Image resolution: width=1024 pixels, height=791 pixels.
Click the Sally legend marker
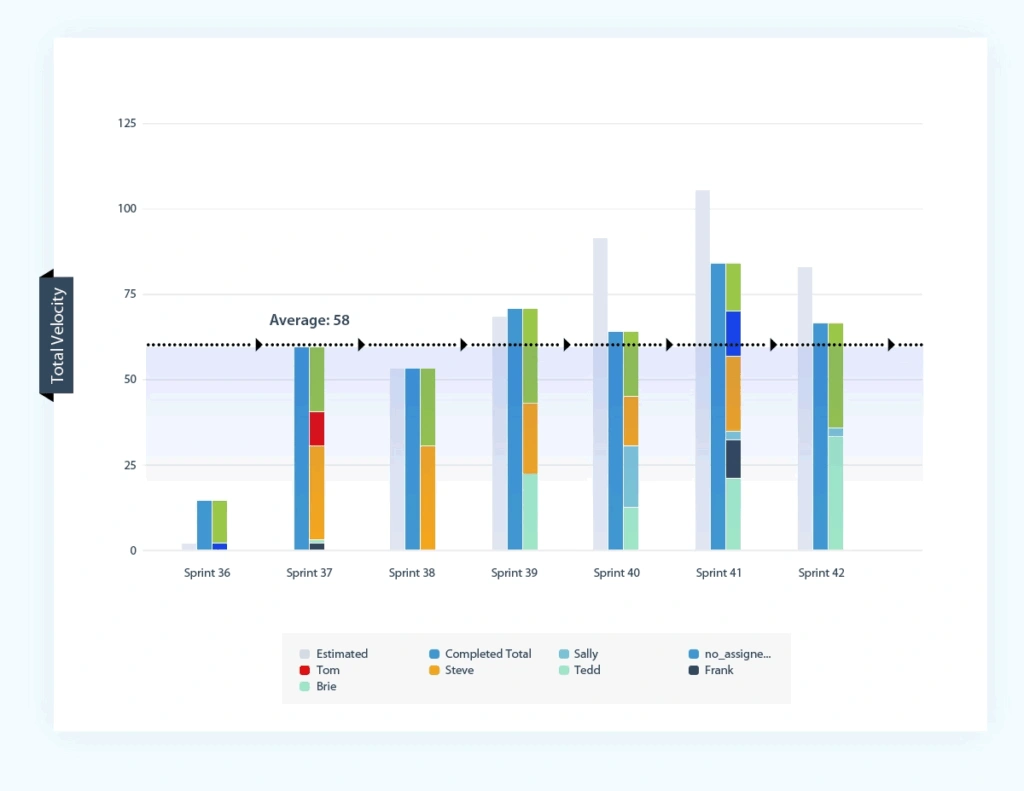pyautogui.click(x=564, y=654)
